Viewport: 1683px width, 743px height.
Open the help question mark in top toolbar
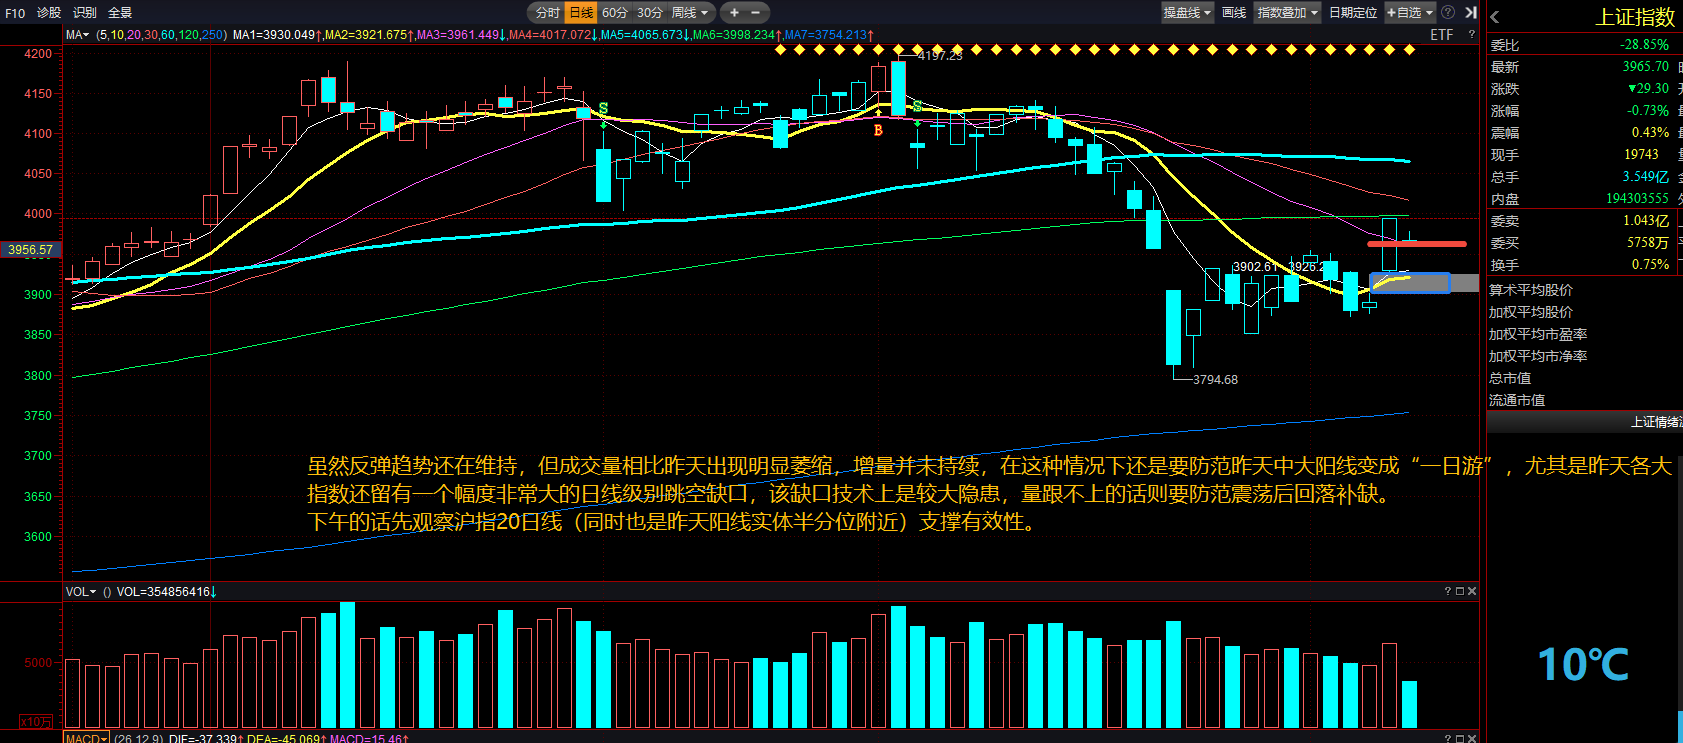[1447, 13]
